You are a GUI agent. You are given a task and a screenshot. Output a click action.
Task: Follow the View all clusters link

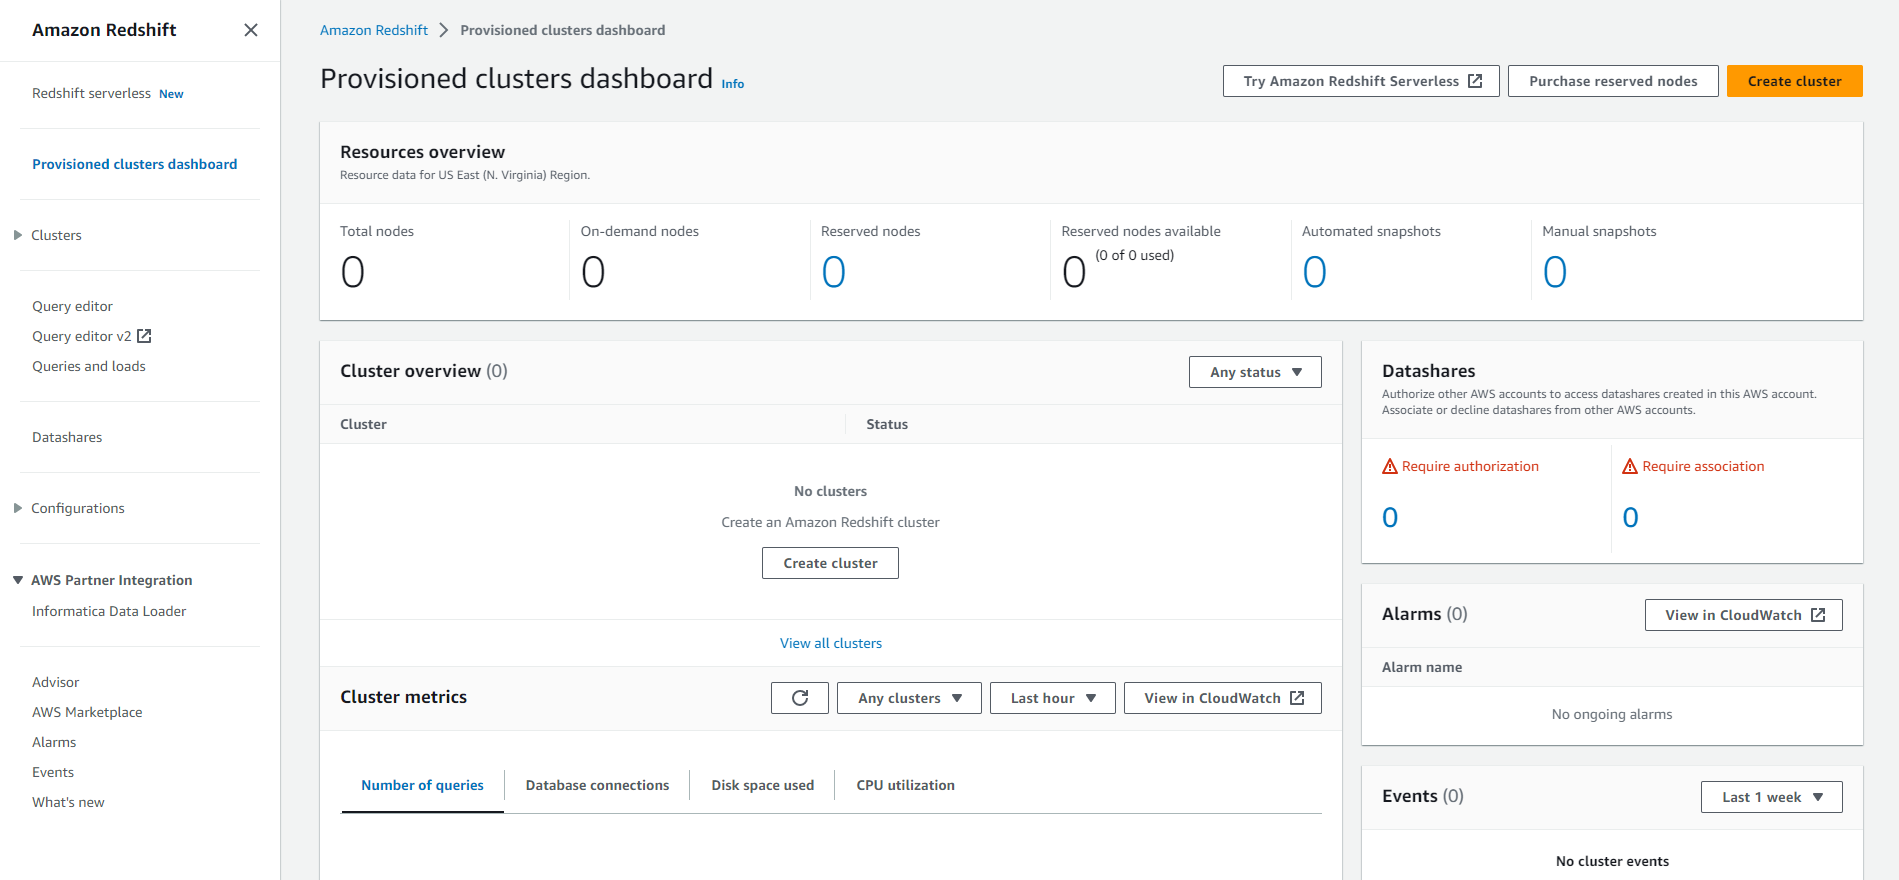(831, 643)
